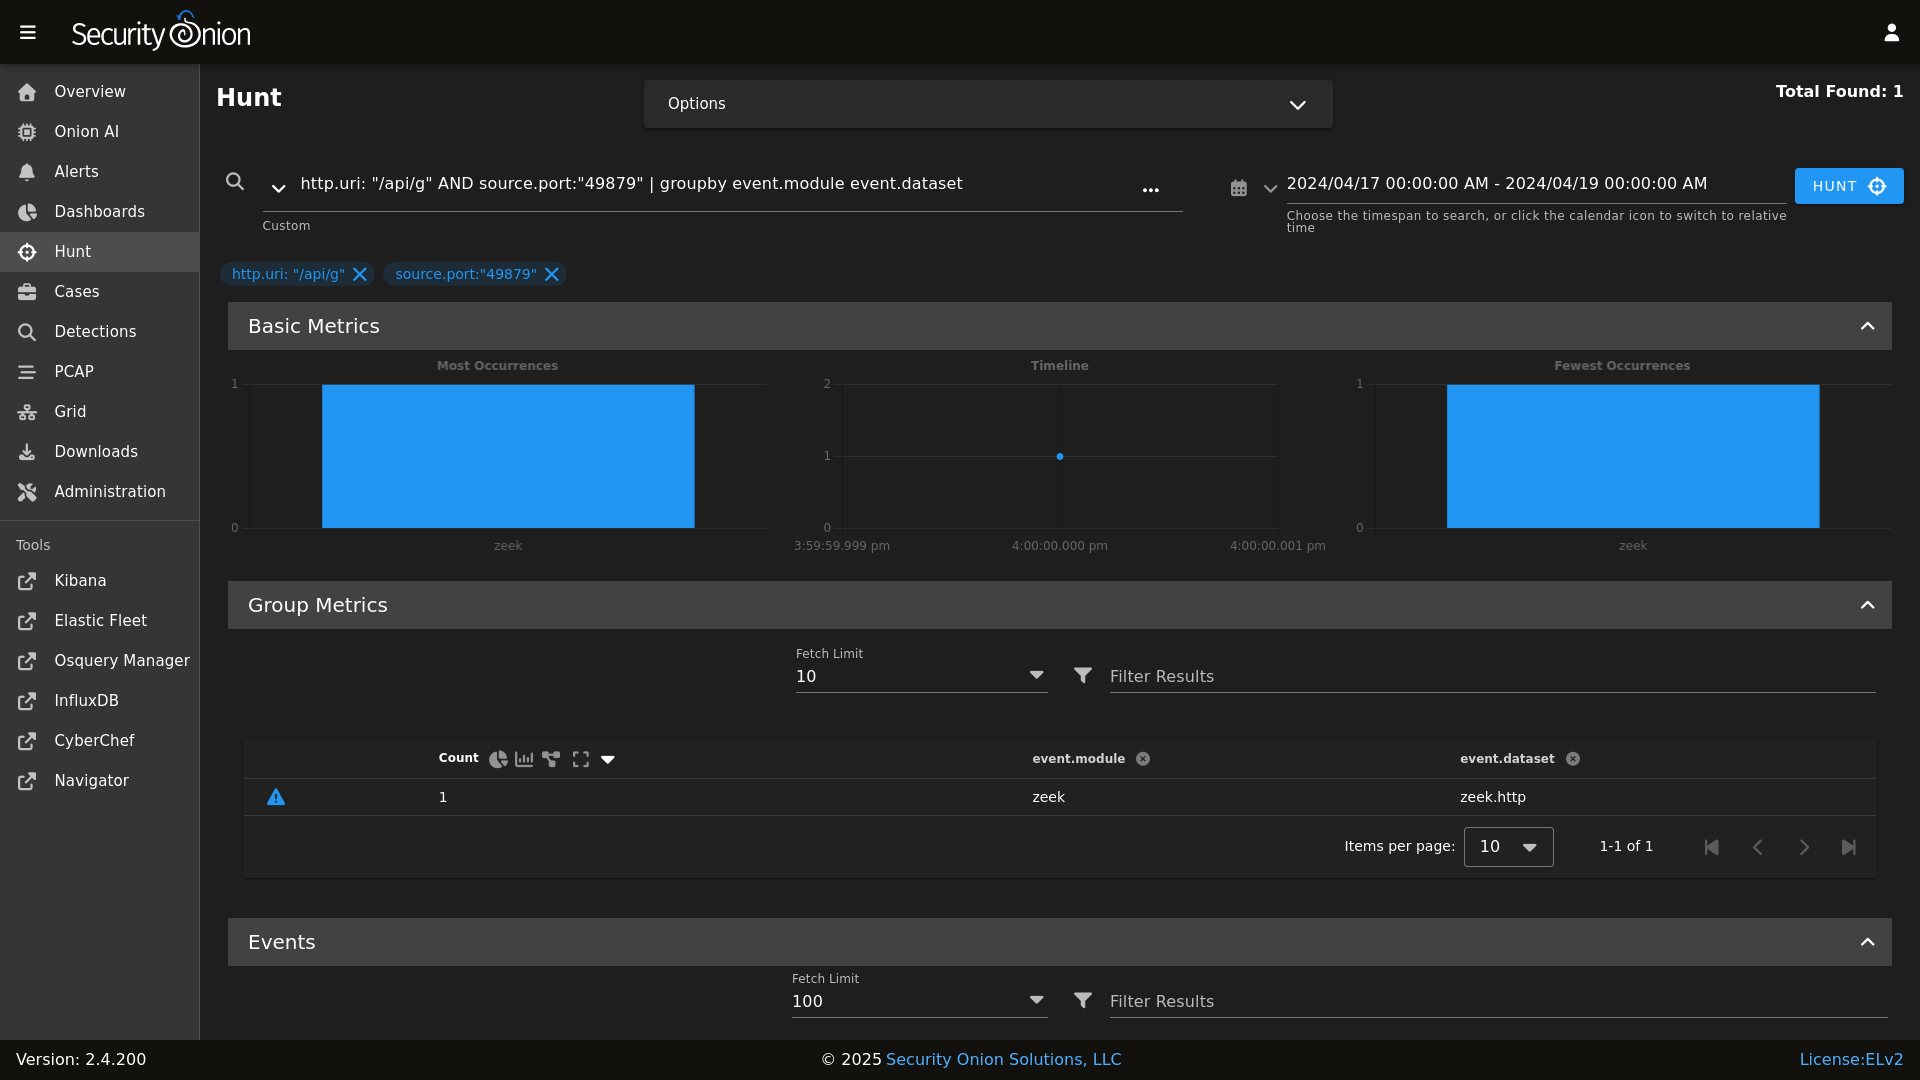The image size is (1920, 1080).
Task: Navigate to the Alerts page
Action: 75,171
